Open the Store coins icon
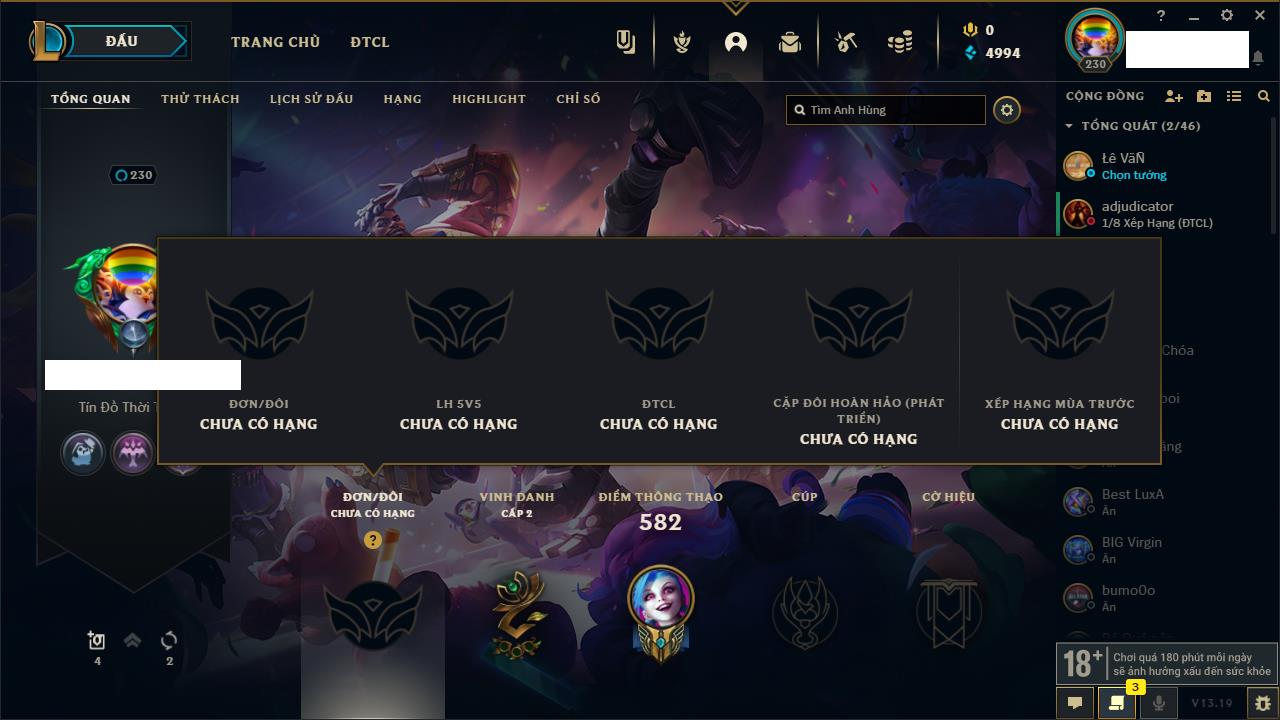This screenshot has width=1280, height=720. [x=900, y=42]
